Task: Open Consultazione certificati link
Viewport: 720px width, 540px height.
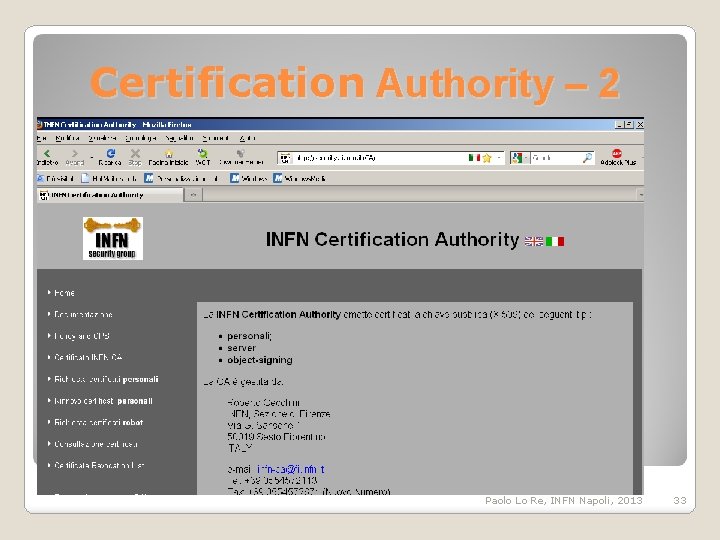Action: (96, 444)
